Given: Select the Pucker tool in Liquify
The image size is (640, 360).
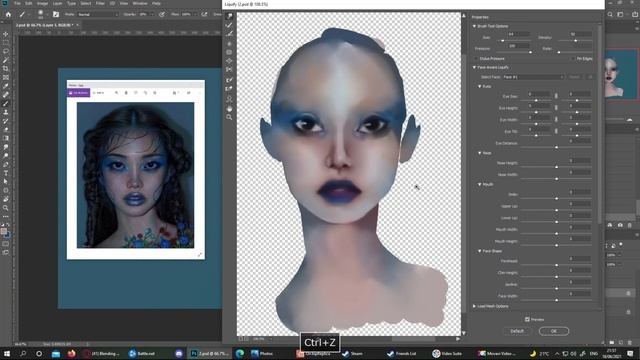Looking at the screenshot, I should click(229, 52).
